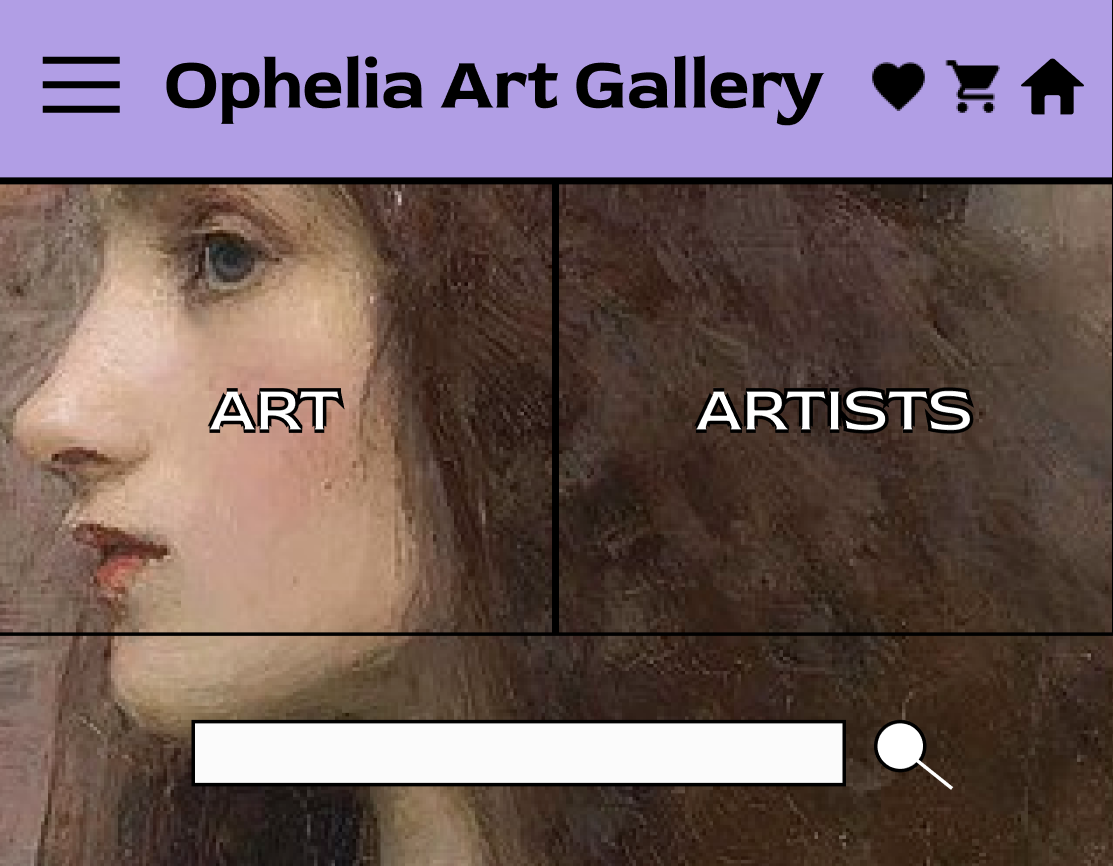Click the Ophelia Art Gallery title
This screenshot has height=866, width=1113.
pyautogui.click(x=493, y=87)
